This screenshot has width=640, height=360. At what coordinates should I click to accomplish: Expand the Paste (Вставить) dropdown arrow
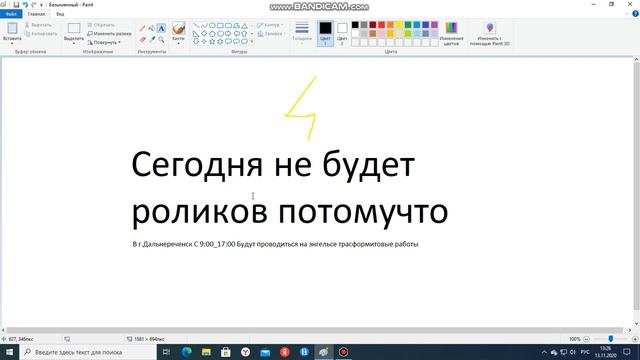pyautogui.click(x=12, y=43)
